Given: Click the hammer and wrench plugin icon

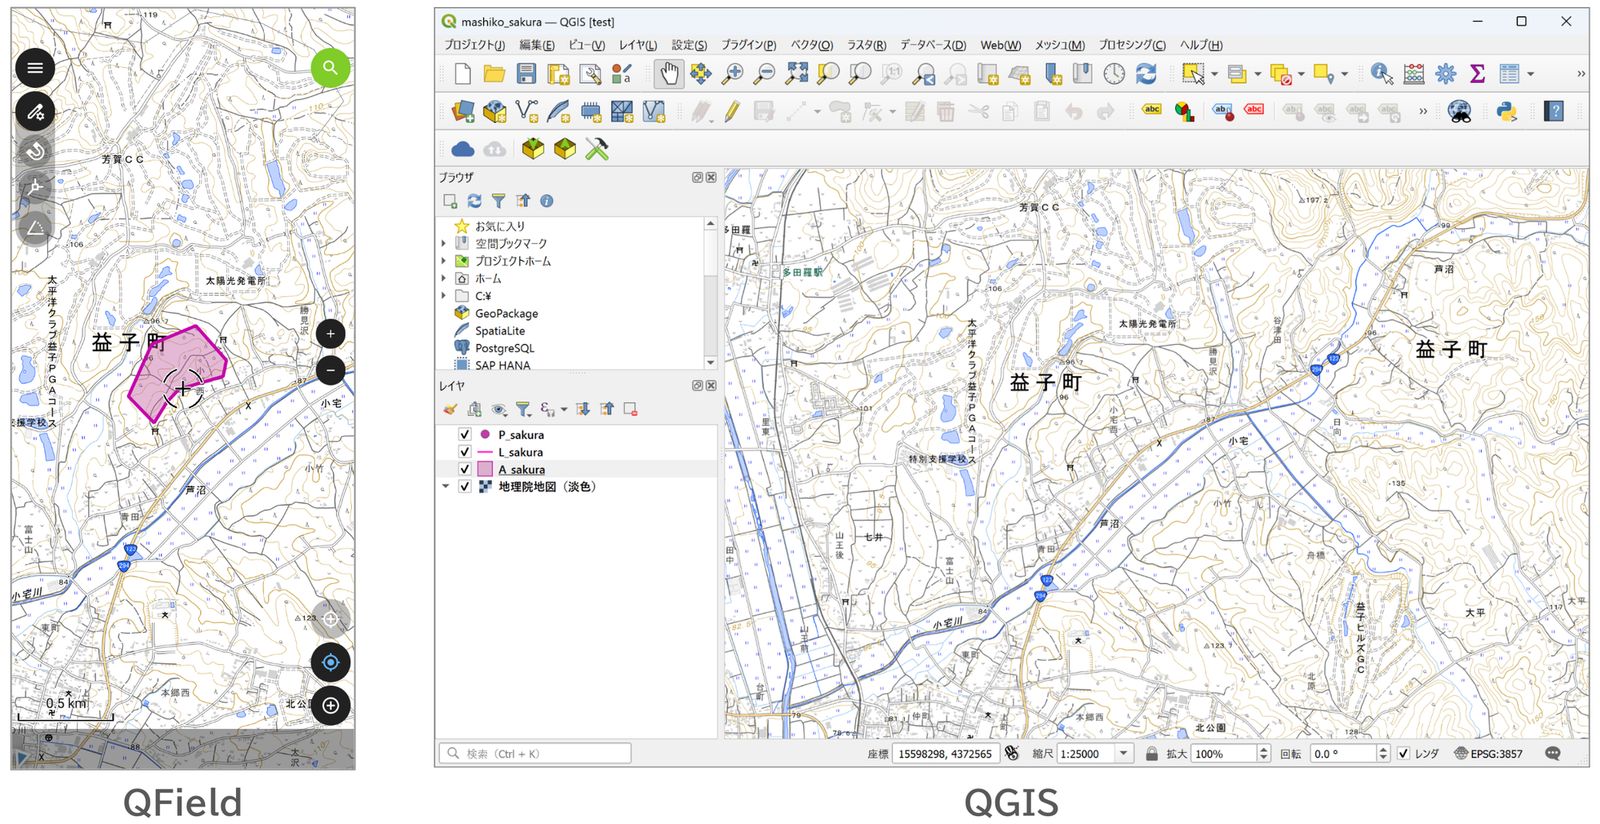Looking at the screenshot, I should click(597, 149).
